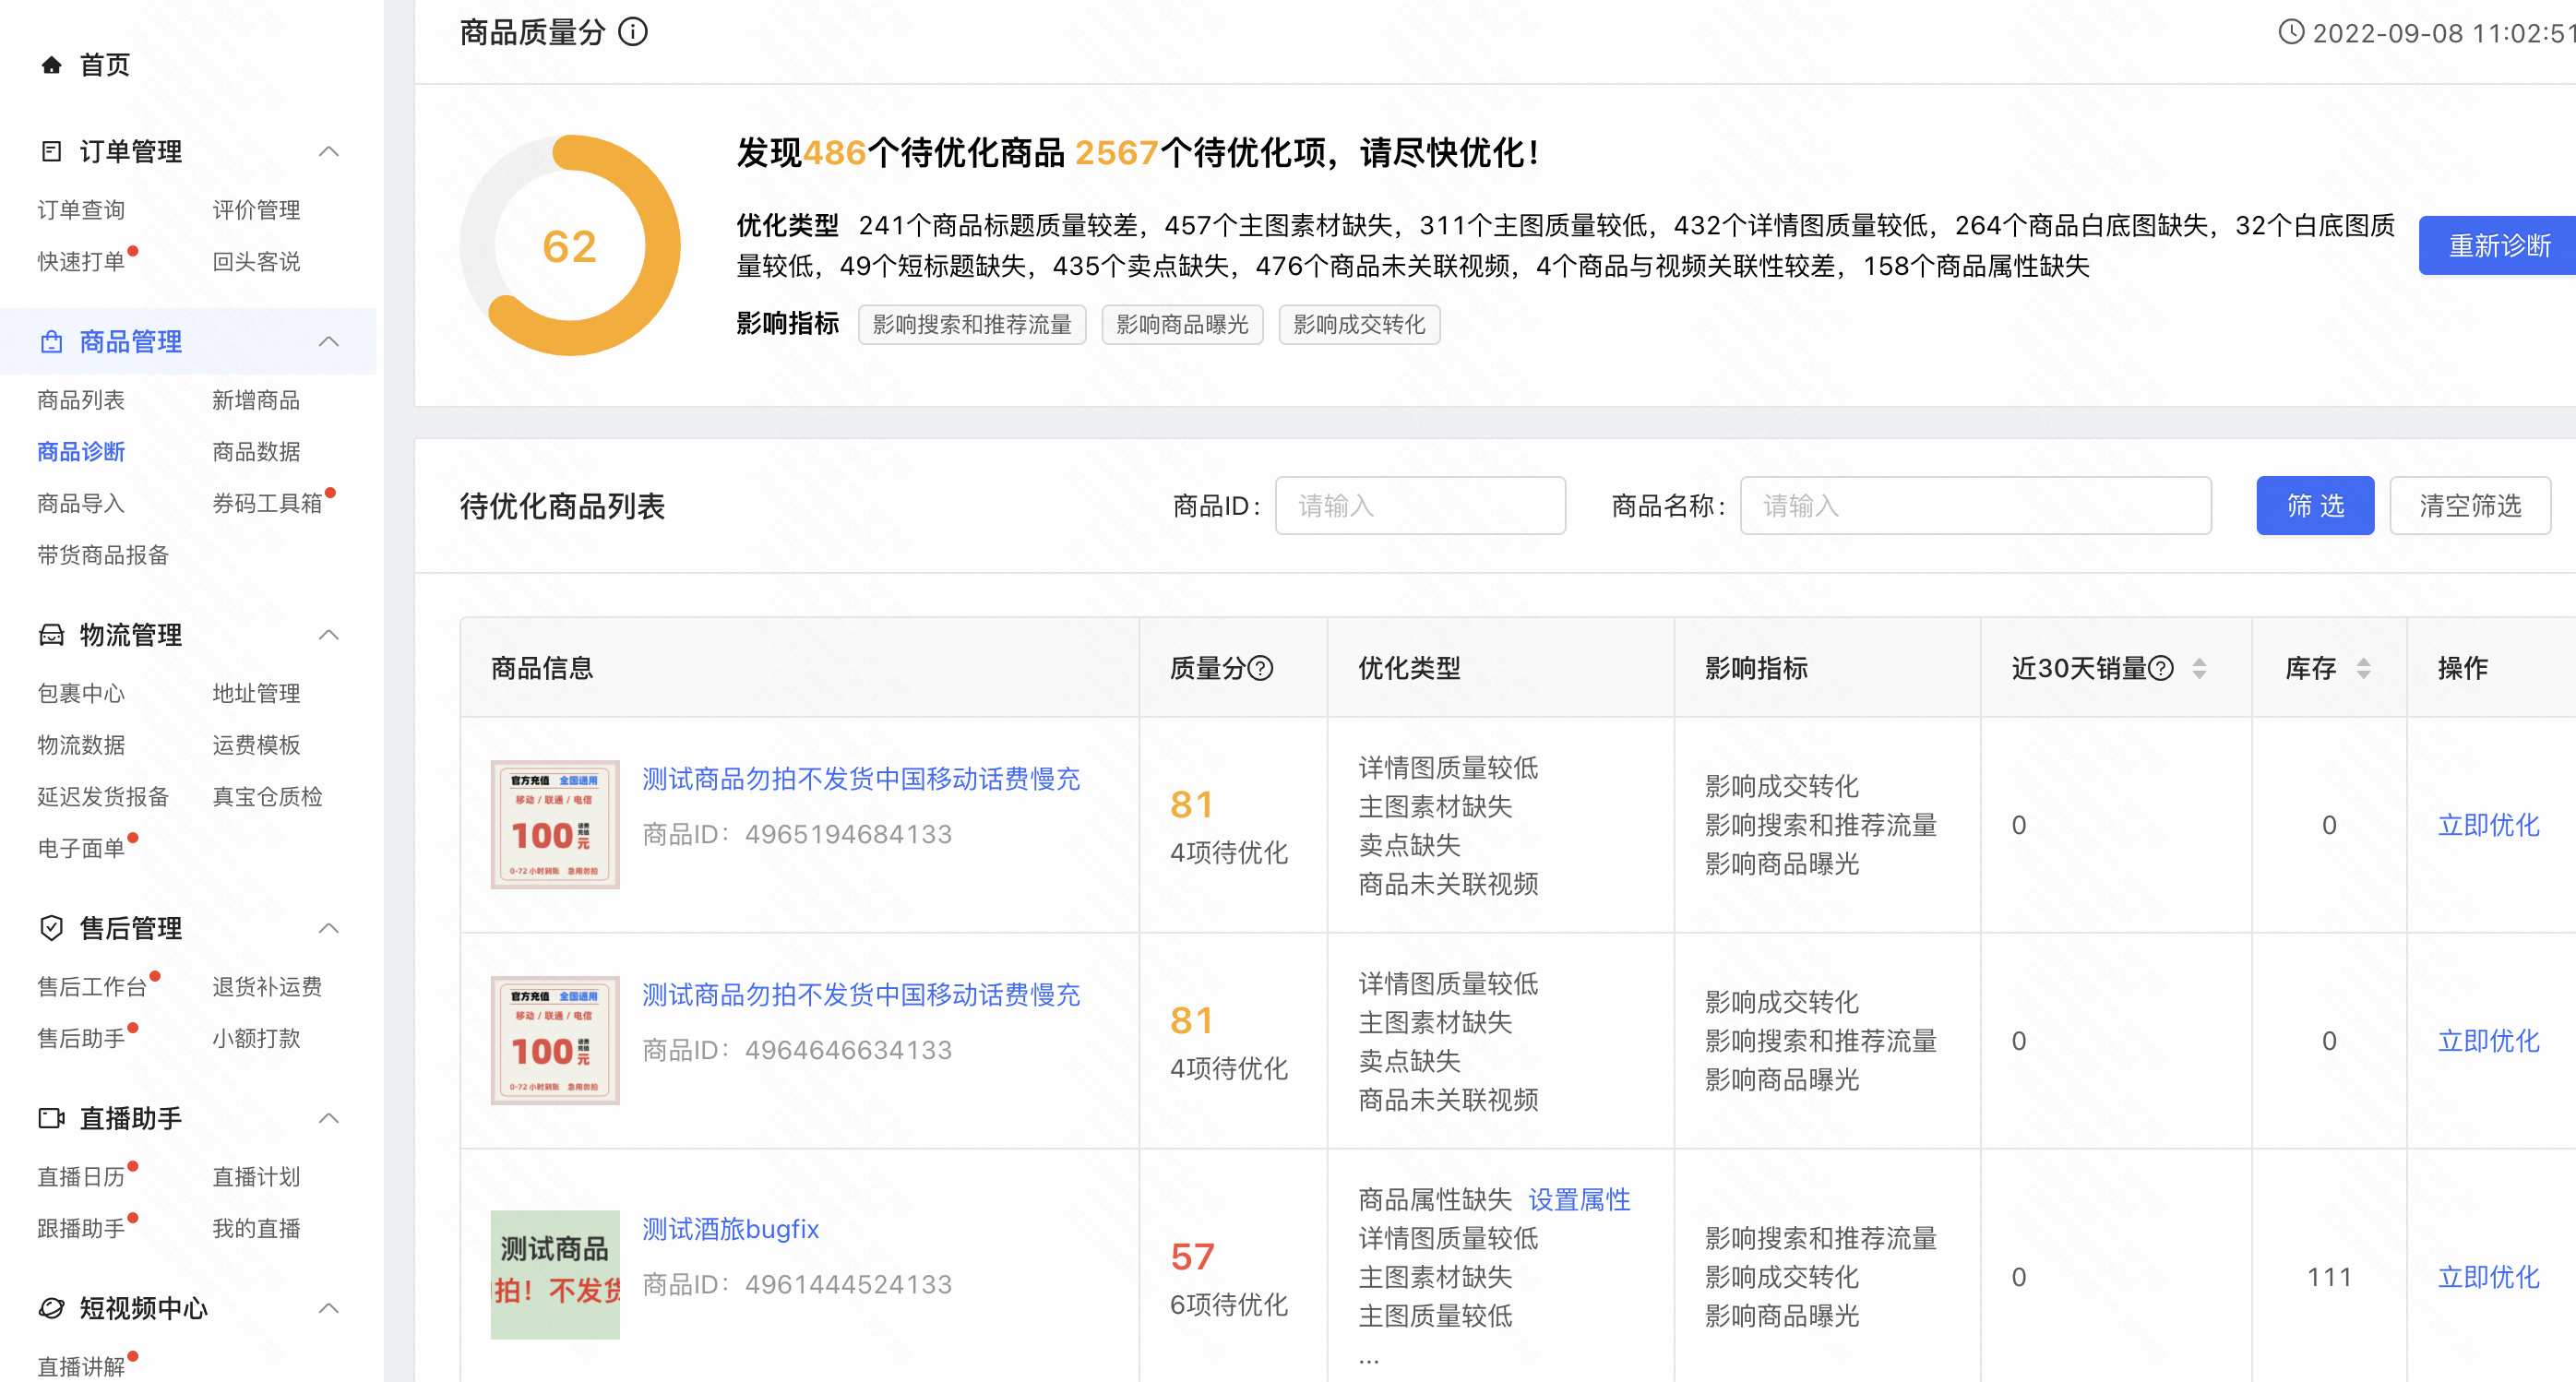Click 立即优化 for product 4965194684133

click(2488, 825)
